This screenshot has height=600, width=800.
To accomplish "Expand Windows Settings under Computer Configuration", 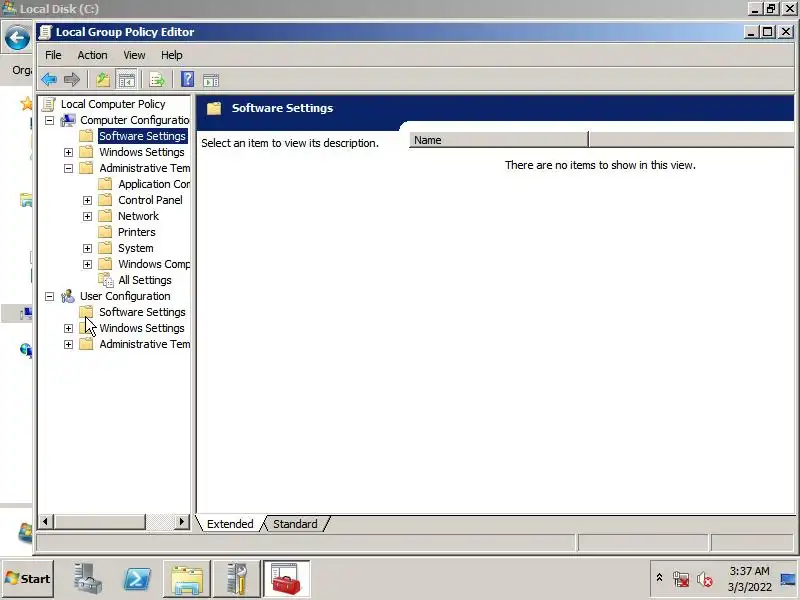I will click(68, 153).
